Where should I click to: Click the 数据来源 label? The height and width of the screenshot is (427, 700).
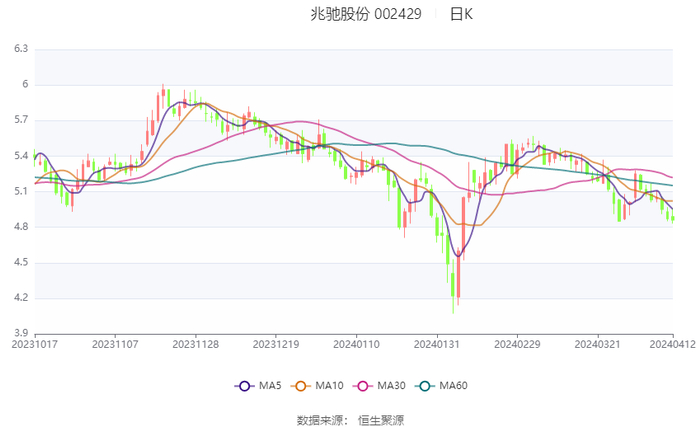coord(320,420)
